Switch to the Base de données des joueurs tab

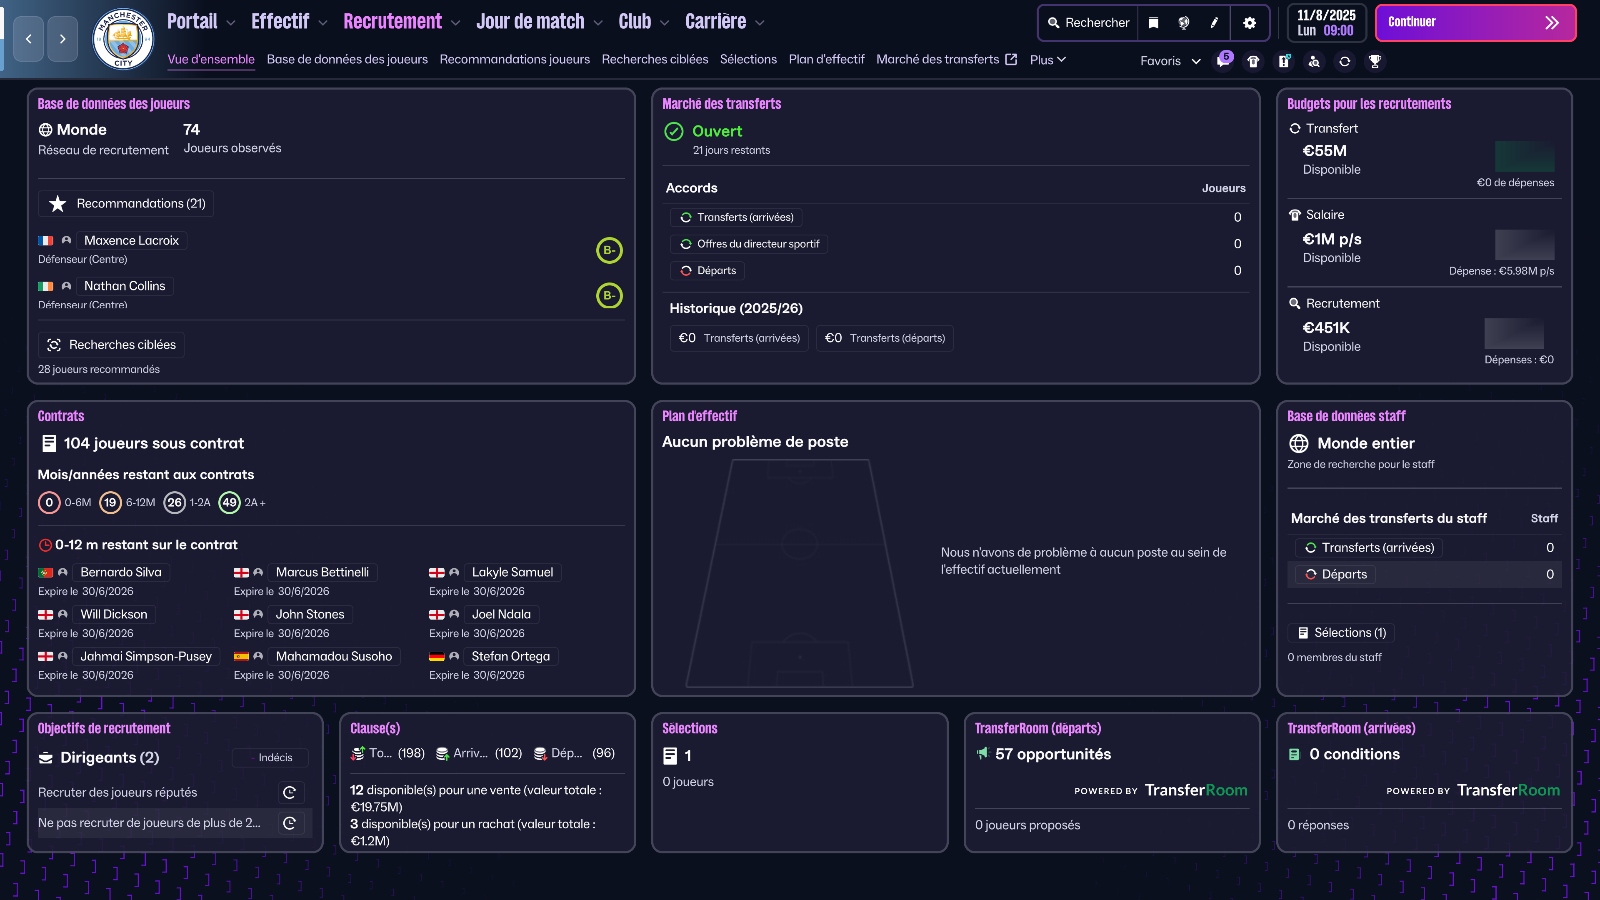click(346, 59)
